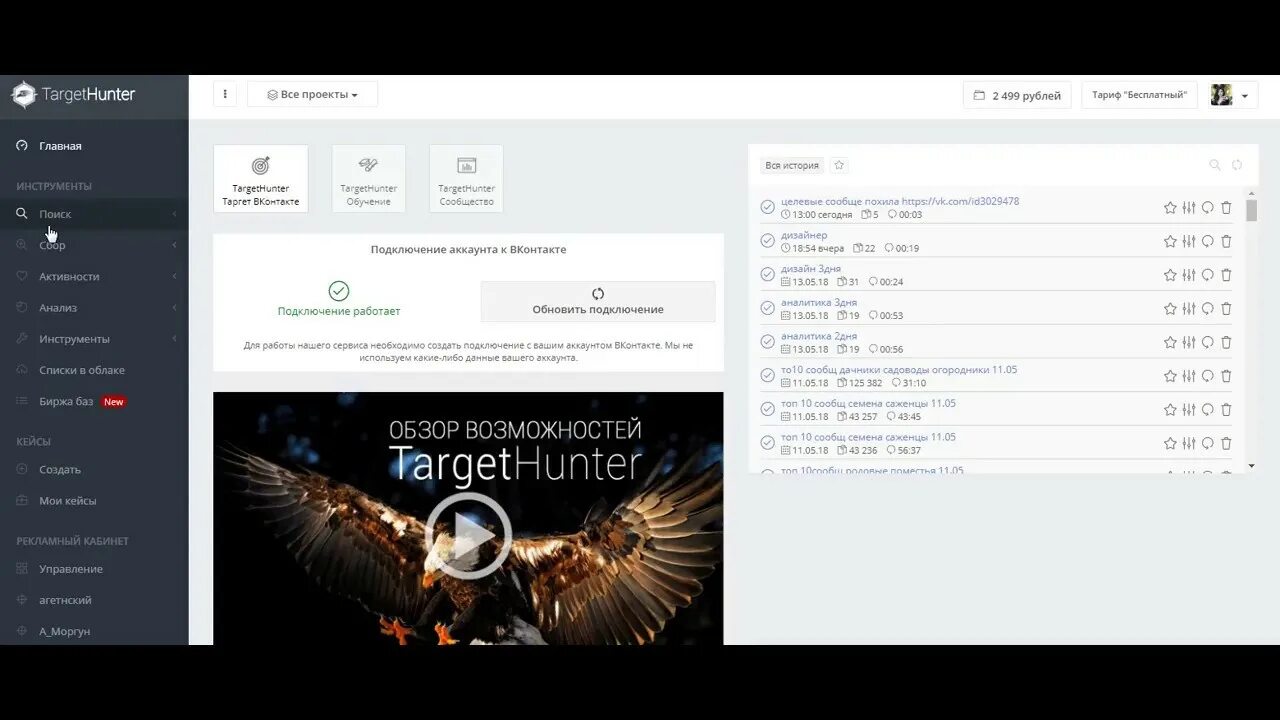This screenshot has width=1280, height=720.
Task: Open settings sliders for целевые сообще похила
Action: click(x=1189, y=208)
